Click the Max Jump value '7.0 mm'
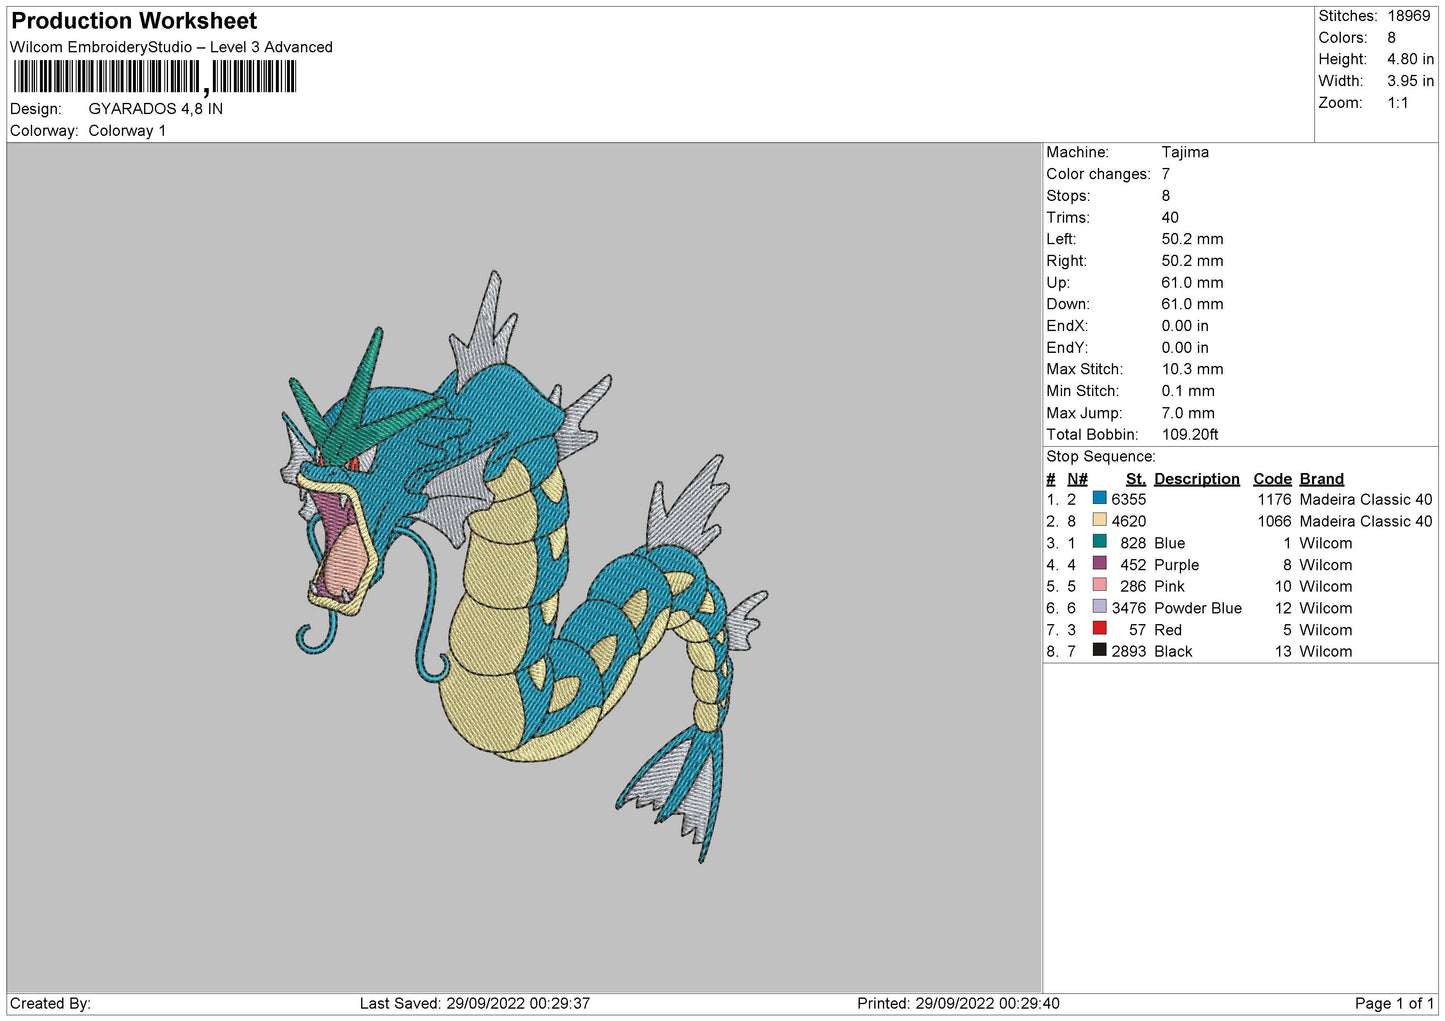 [x=1188, y=413]
